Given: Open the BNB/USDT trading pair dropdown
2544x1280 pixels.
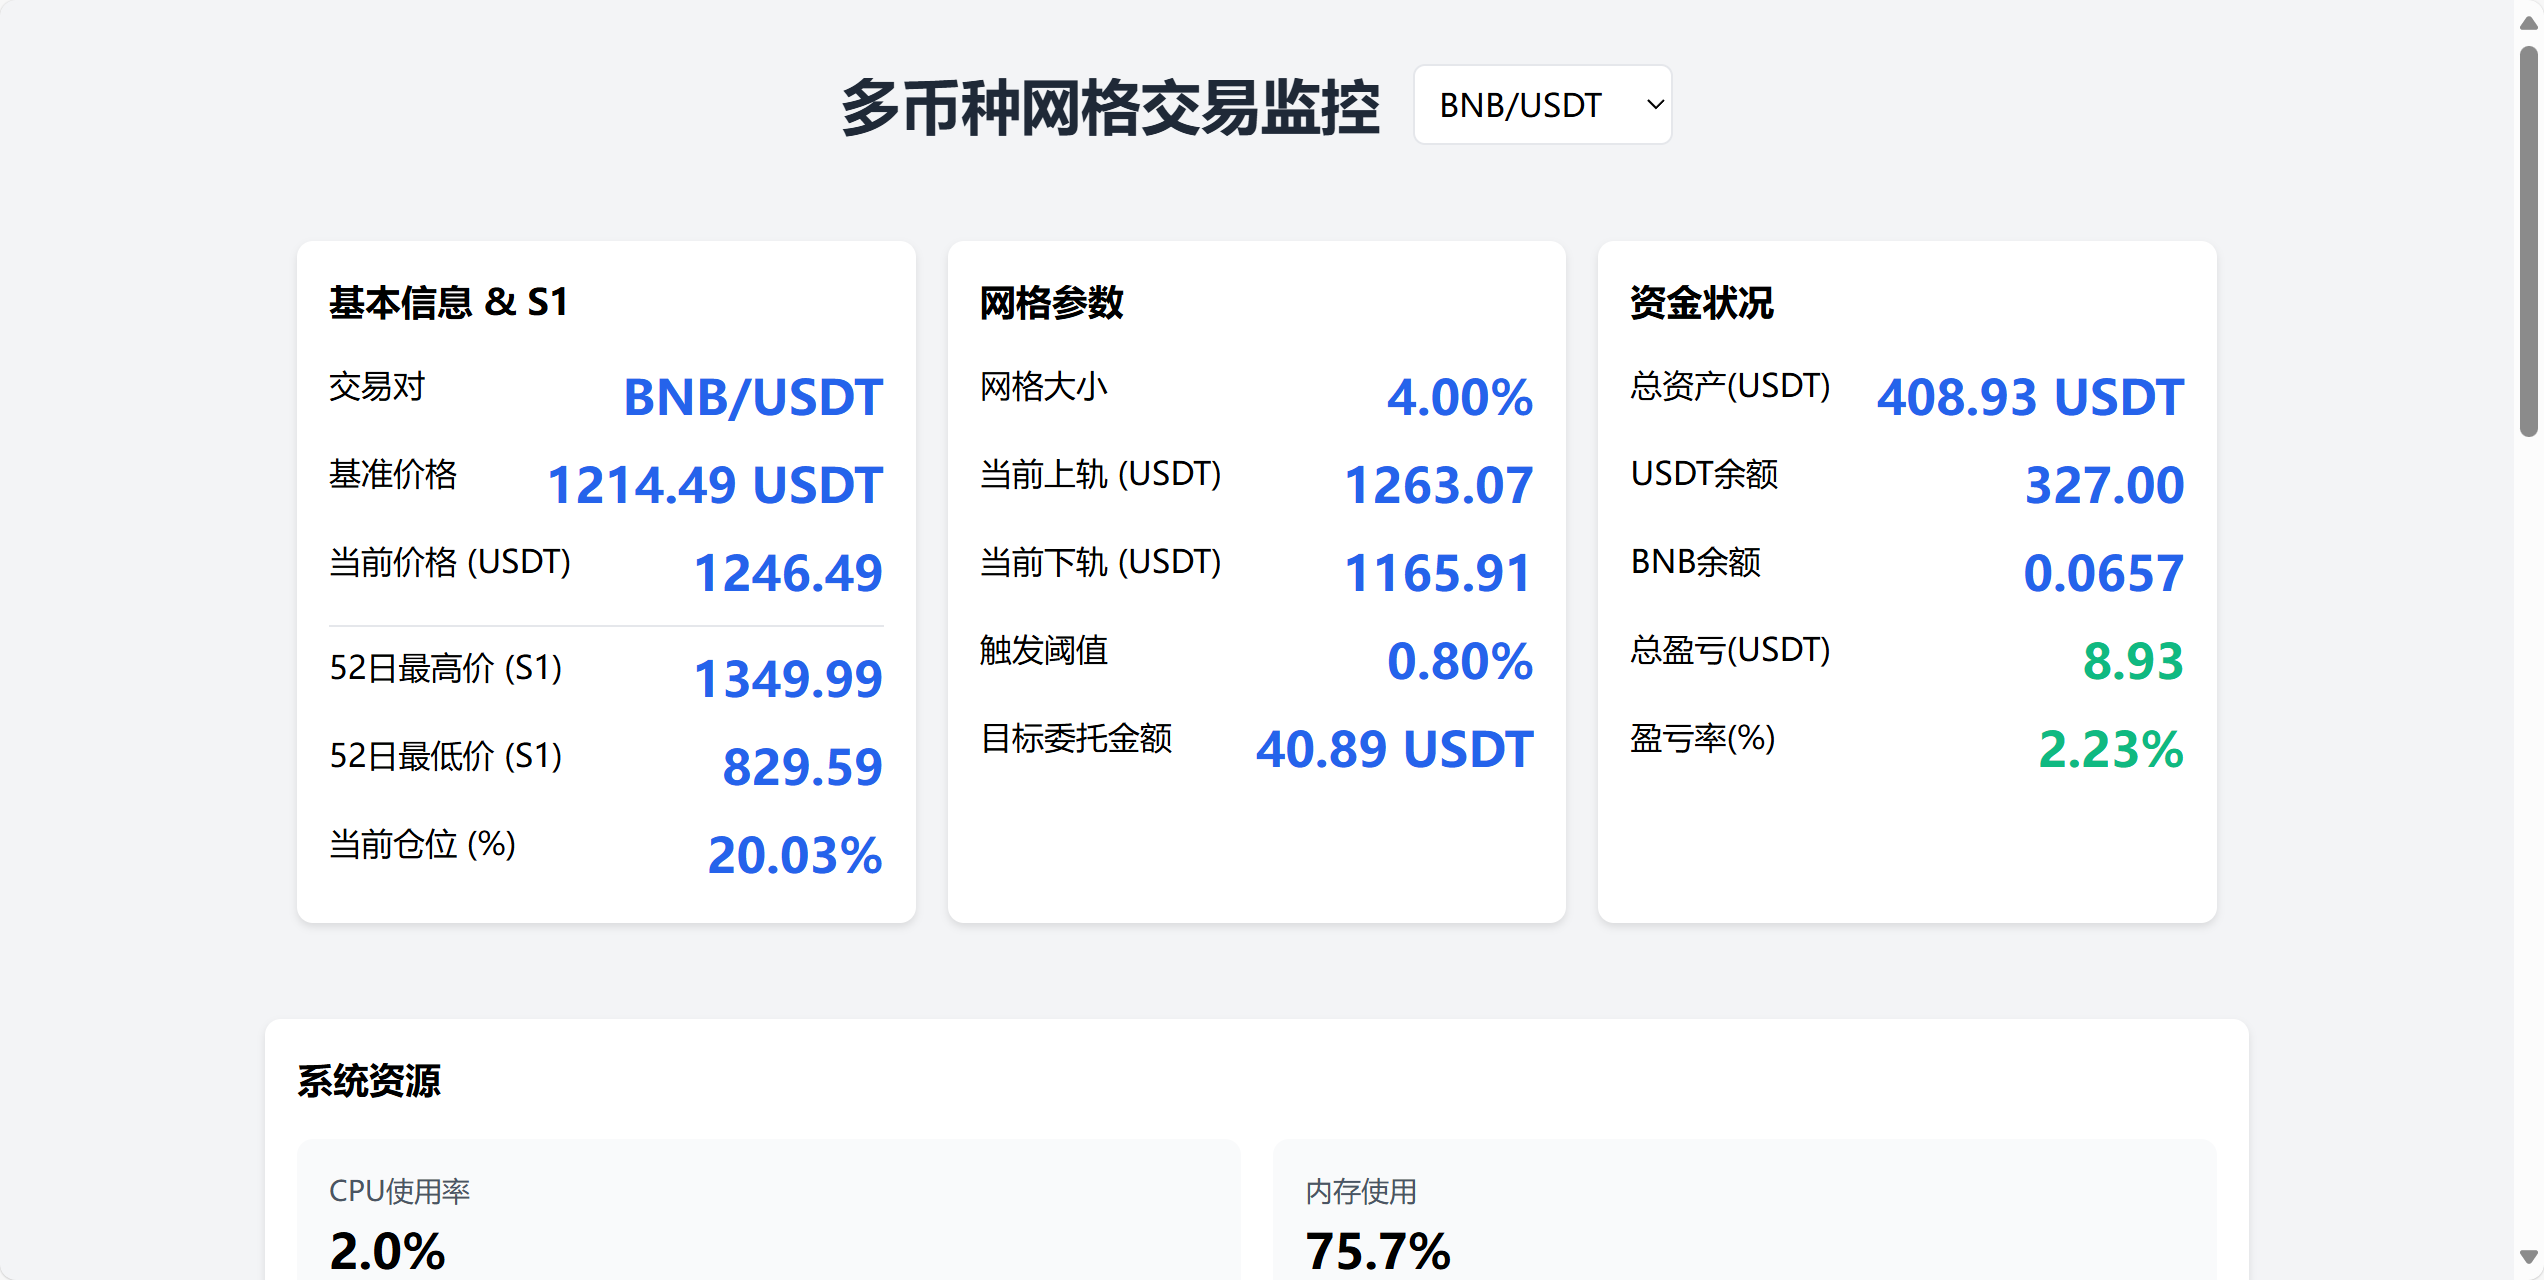Looking at the screenshot, I should pos(1542,105).
